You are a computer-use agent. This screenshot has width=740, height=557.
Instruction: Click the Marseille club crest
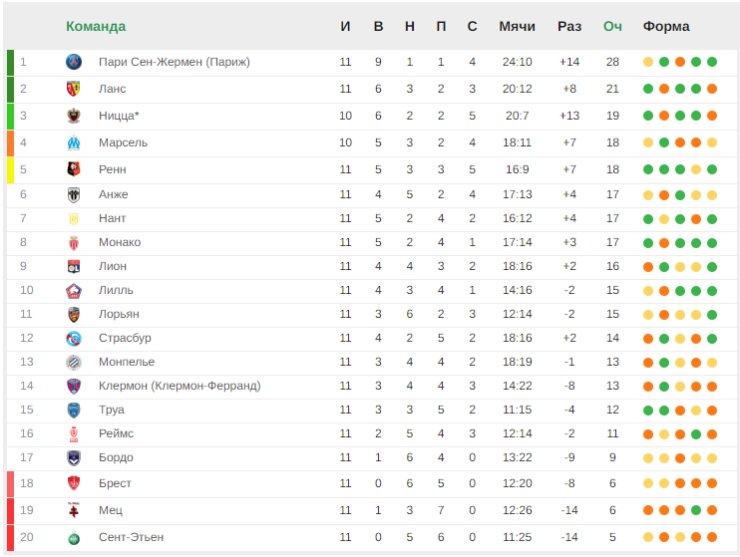point(74,143)
